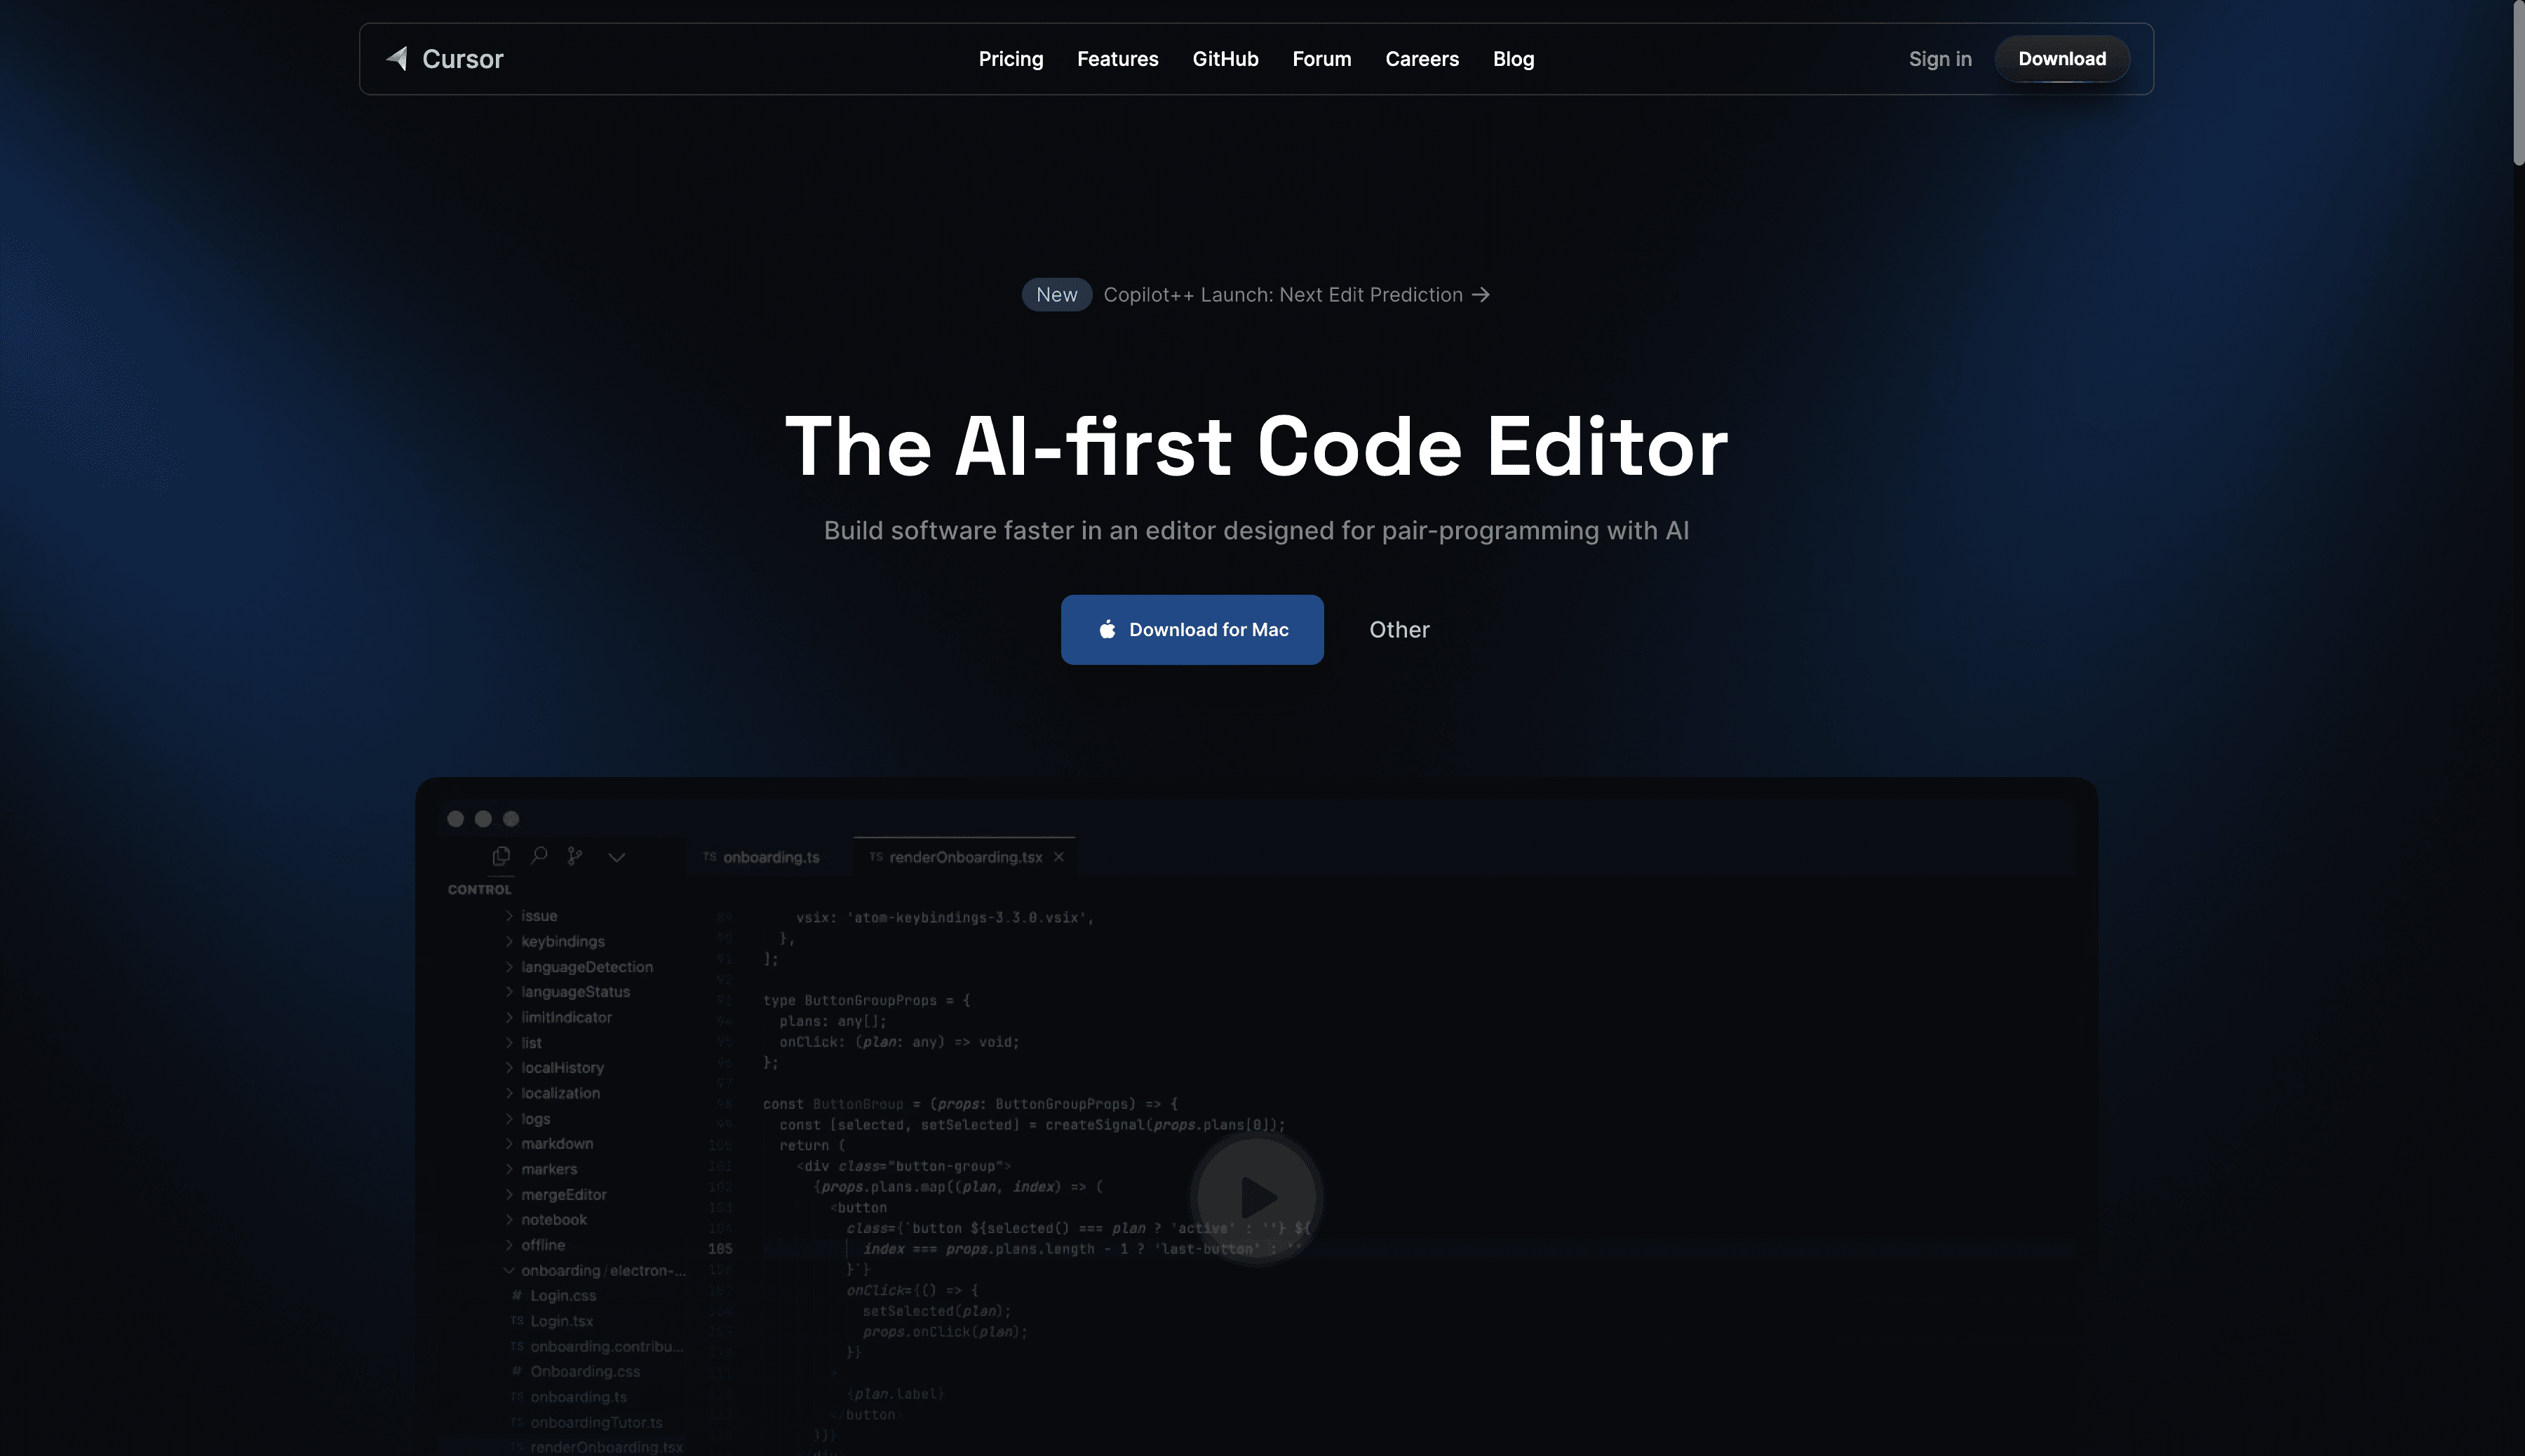
Task: Expand the list folder
Action: pyautogui.click(x=523, y=1043)
